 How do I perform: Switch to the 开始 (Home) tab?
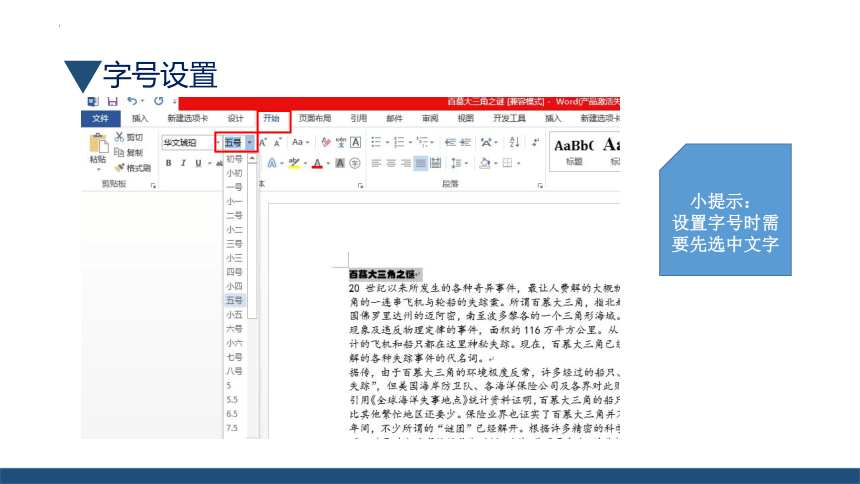(271, 119)
